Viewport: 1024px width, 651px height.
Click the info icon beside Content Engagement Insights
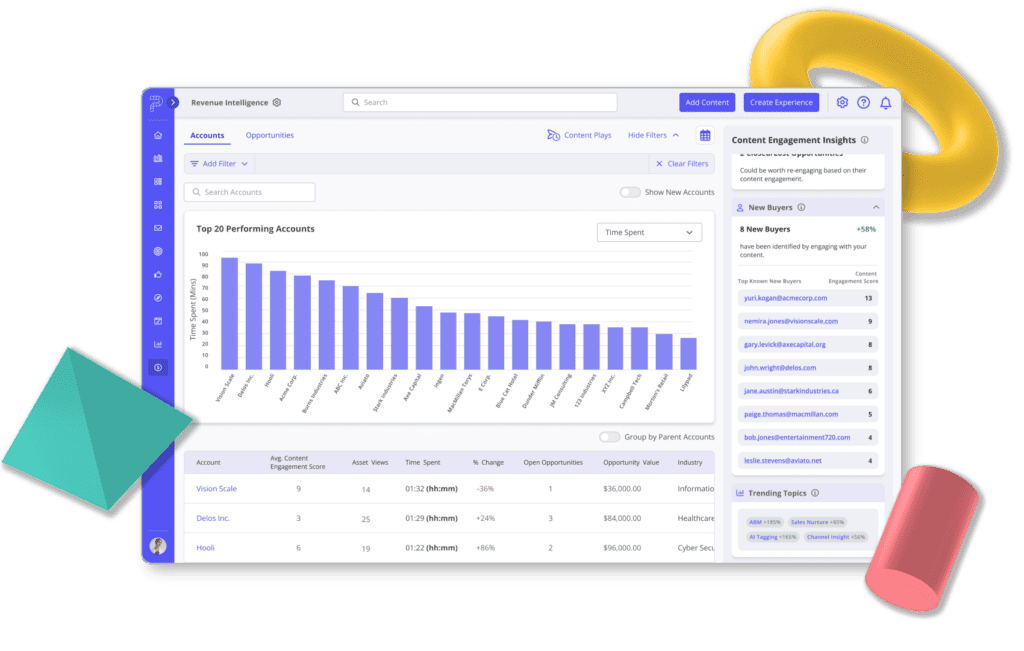tap(864, 139)
